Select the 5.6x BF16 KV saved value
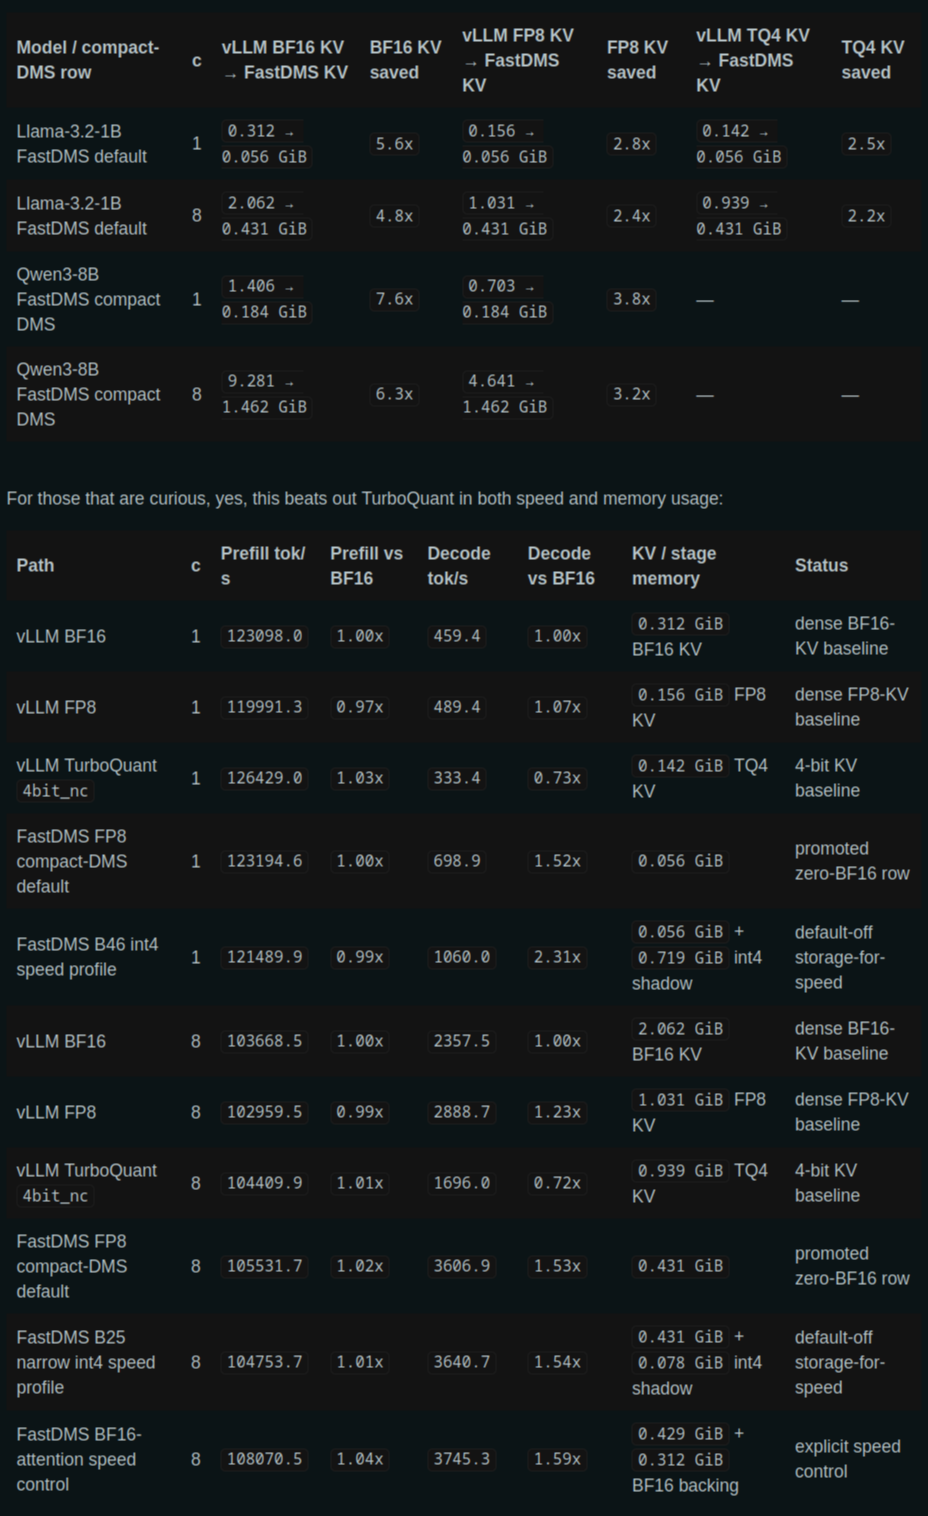The image size is (928, 1516). (x=394, y=144)
